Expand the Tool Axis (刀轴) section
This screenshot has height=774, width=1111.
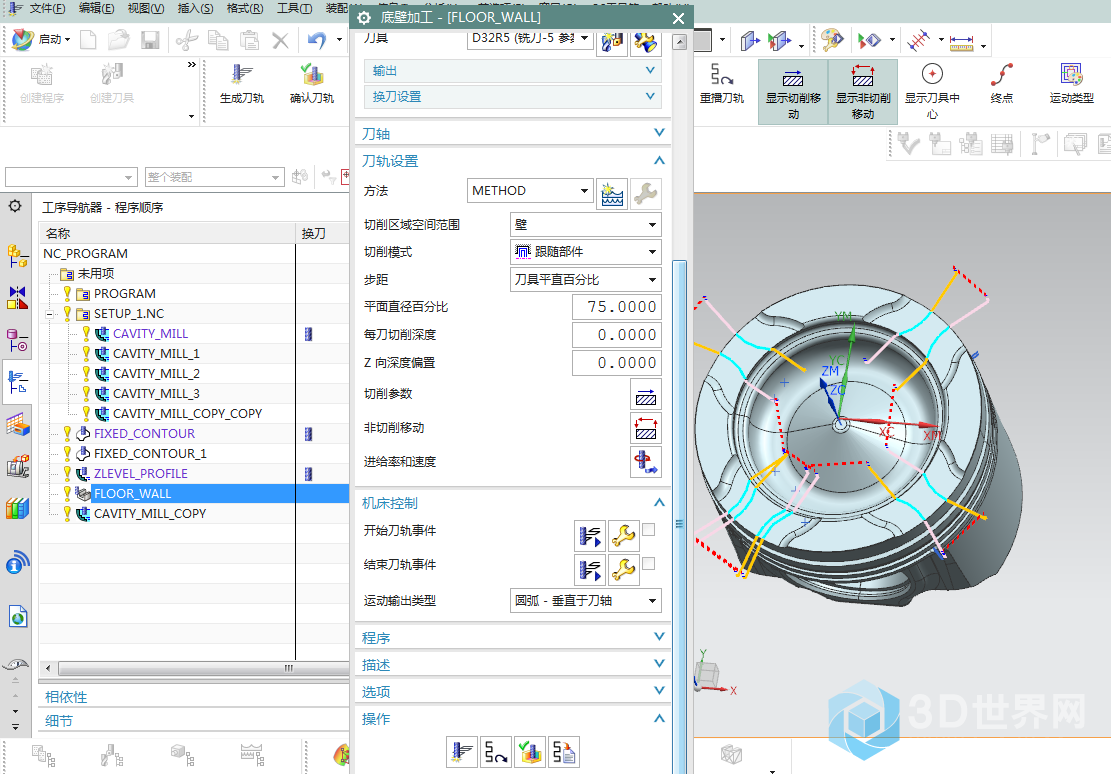pyautogui.click(x=513, y=133)
